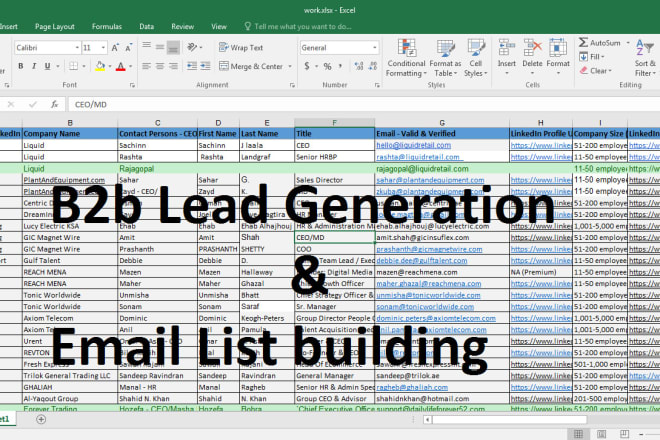Click Merge & Center button
Screen dimensions: 660x440
pos(251,66)
